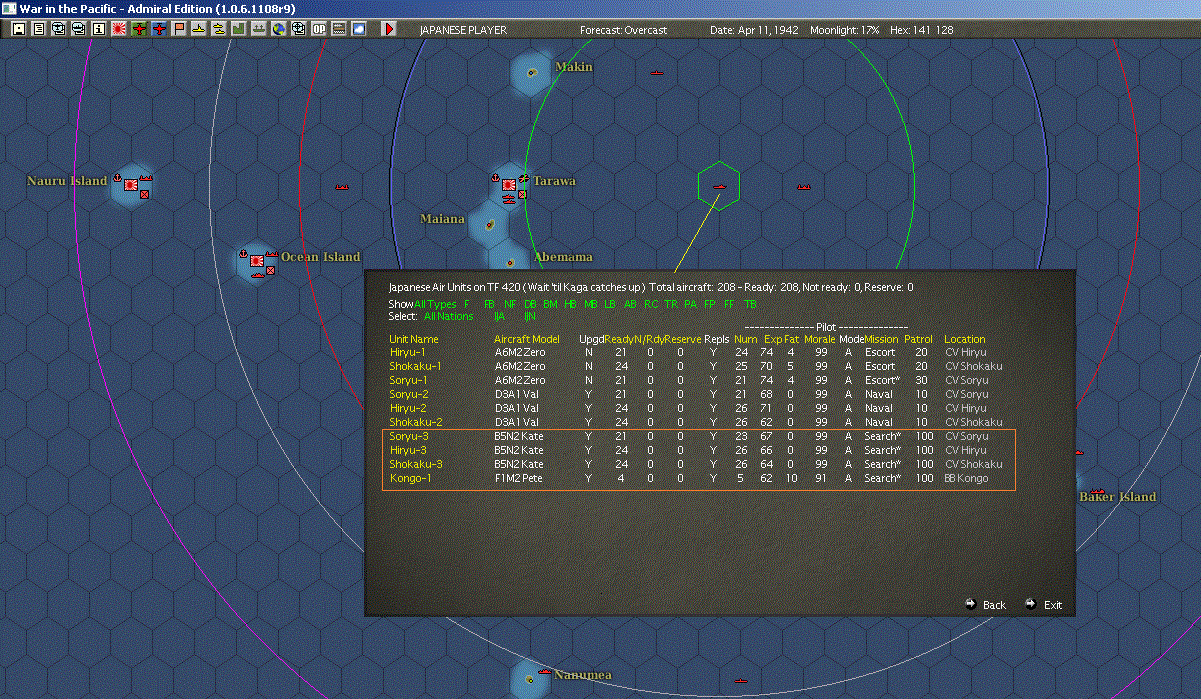Filter by PA patrol type
This screenshot has height=699, width=1201.
point(690,304)
